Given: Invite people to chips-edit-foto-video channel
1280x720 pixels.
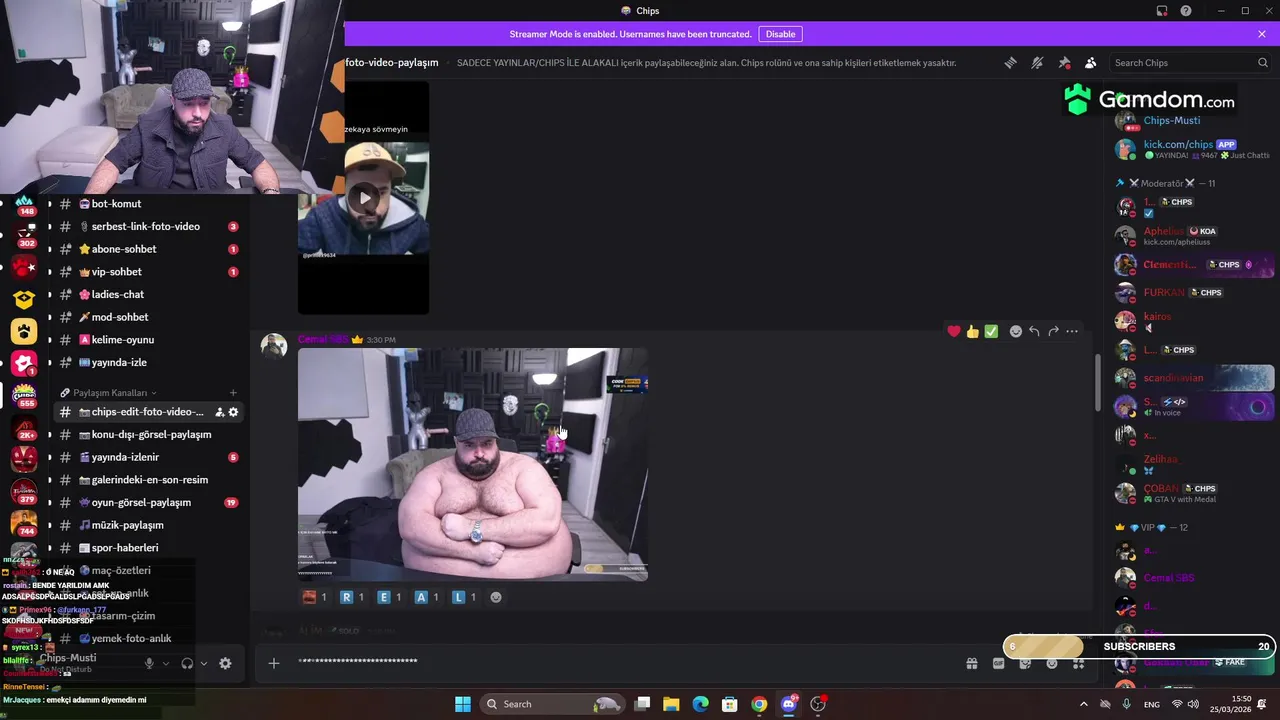Looking at the screenshot, I should 219,412.
